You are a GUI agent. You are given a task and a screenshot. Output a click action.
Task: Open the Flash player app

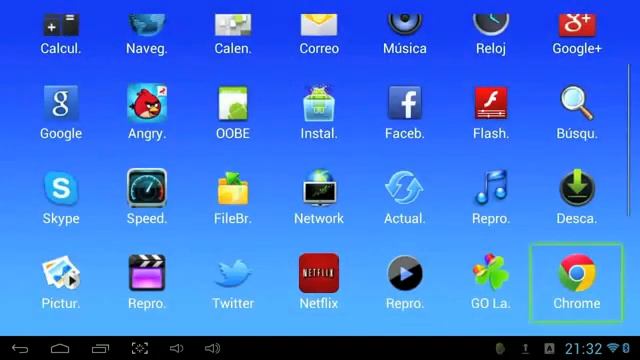(491, 113)
